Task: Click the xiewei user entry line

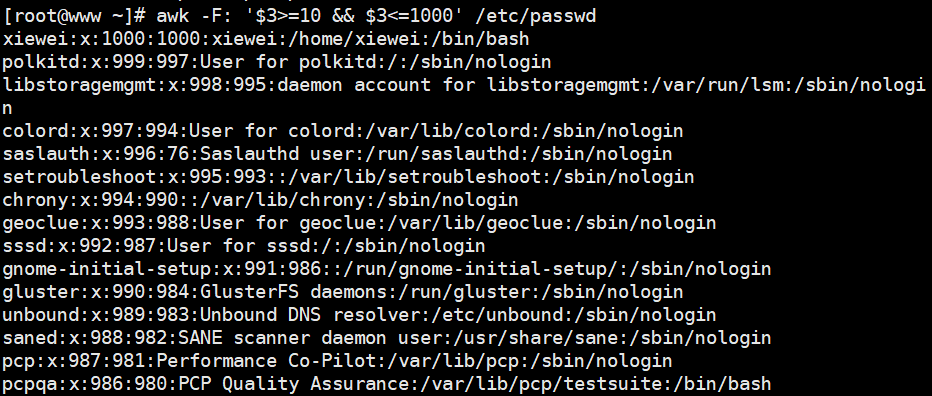Action: pyautogui.click(x=266, y=39)
